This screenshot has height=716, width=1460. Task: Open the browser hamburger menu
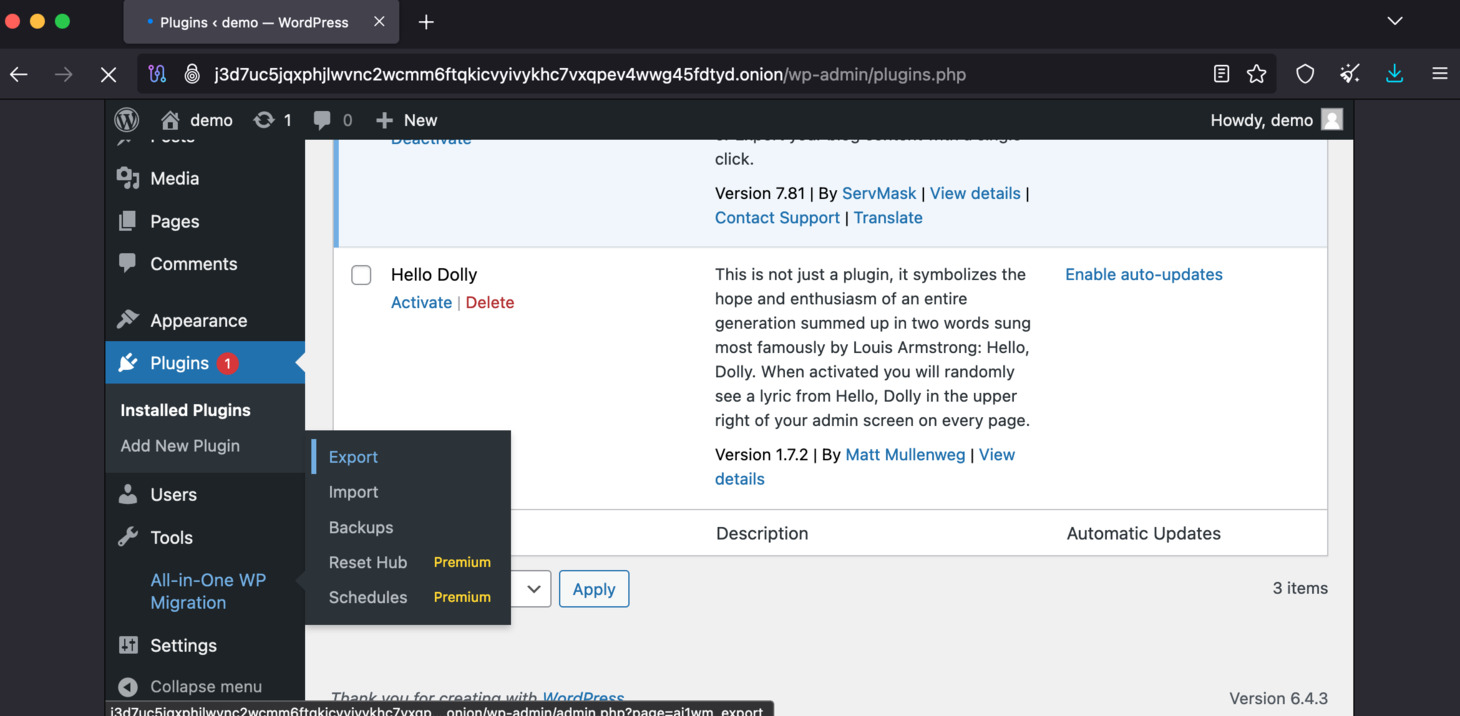click(1440, 74)
